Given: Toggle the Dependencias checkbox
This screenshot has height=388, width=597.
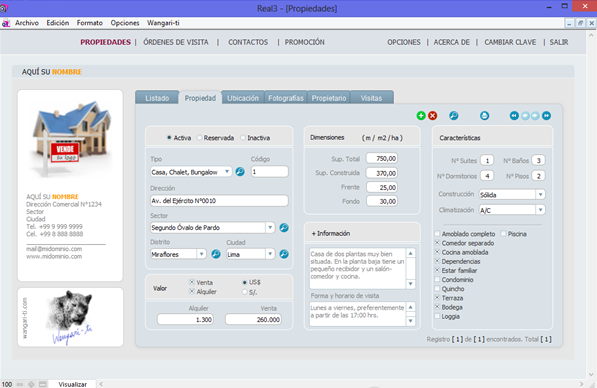Looking at the screenshot, I should click(437, 261).
